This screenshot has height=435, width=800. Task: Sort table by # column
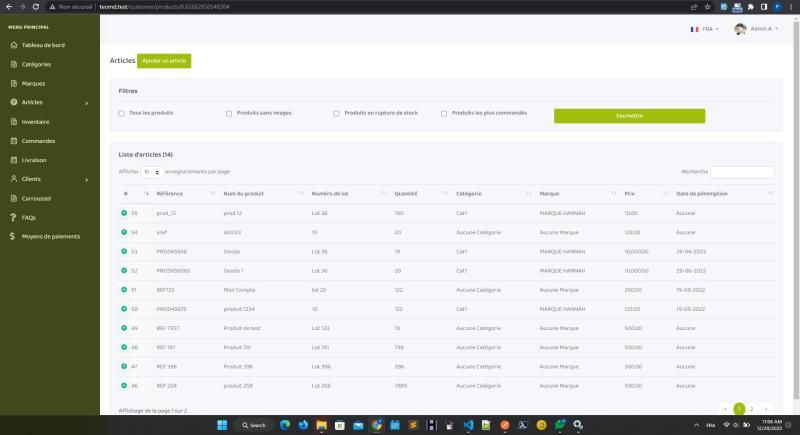point(136,194)
